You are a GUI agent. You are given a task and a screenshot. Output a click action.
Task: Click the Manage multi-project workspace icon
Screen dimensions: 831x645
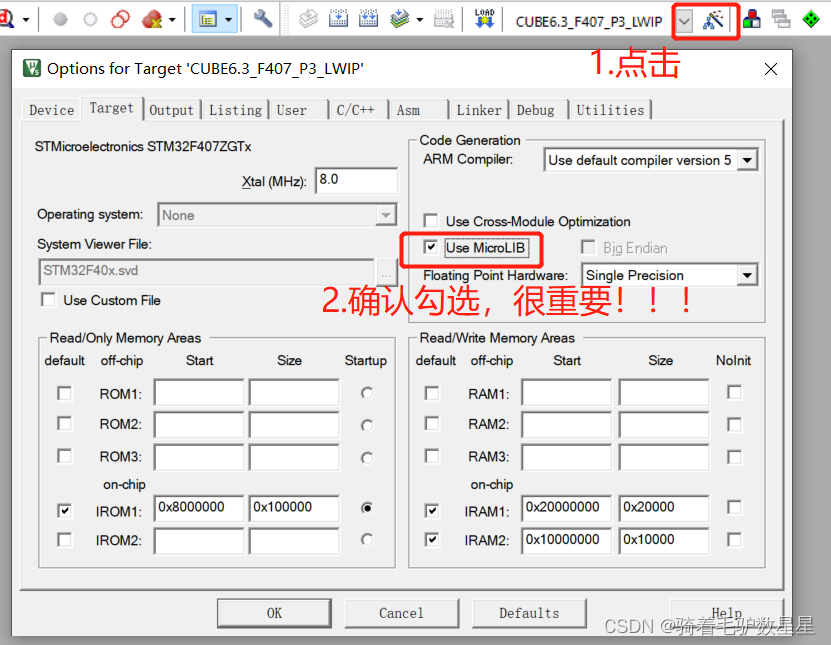tap(781, 20)
